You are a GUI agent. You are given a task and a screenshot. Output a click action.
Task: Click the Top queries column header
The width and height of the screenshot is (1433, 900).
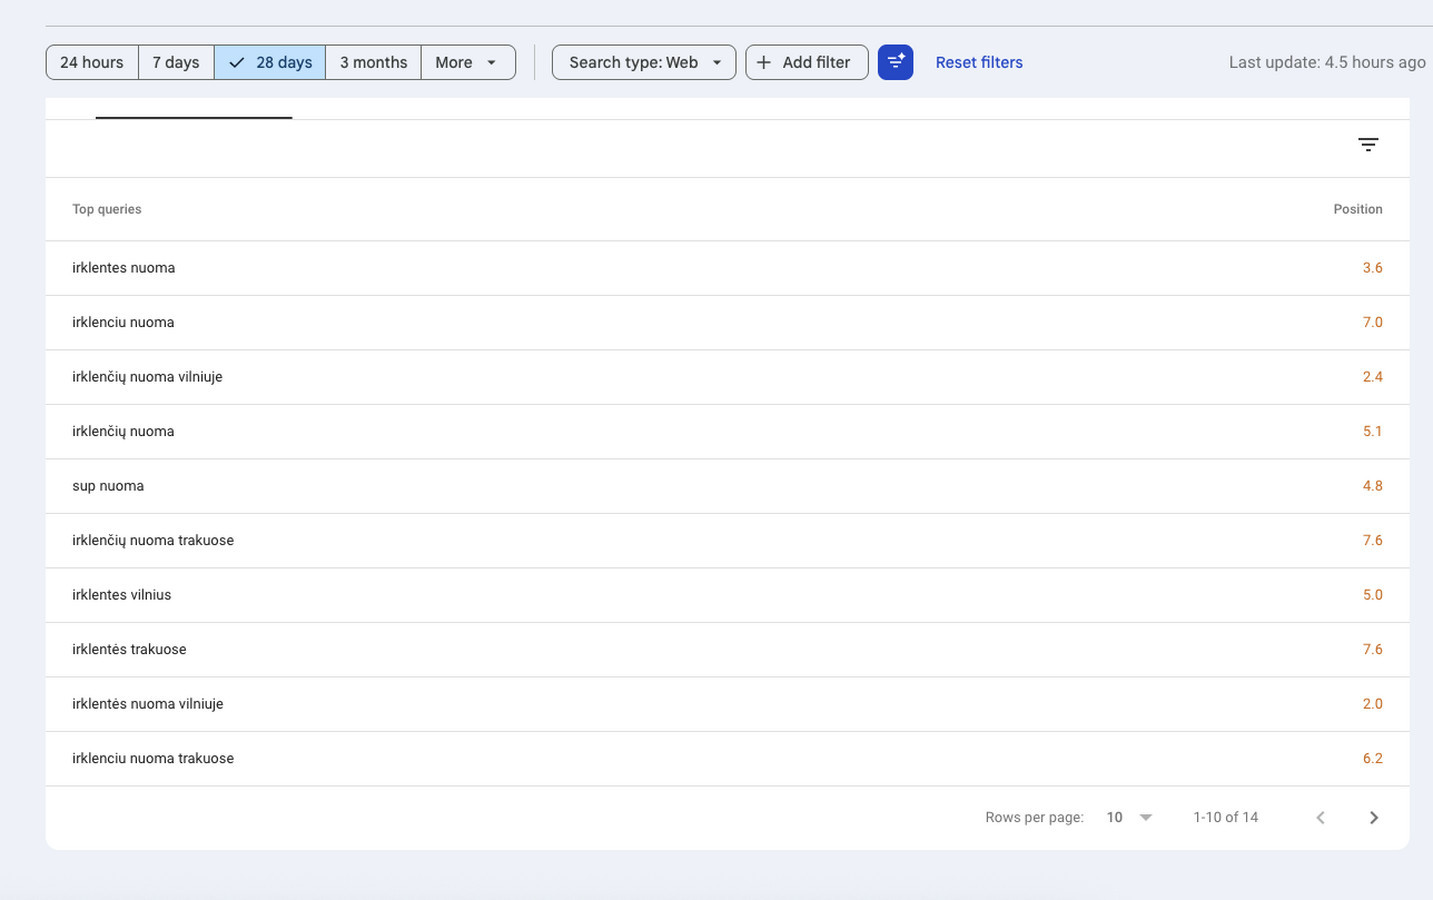[107, 209]
